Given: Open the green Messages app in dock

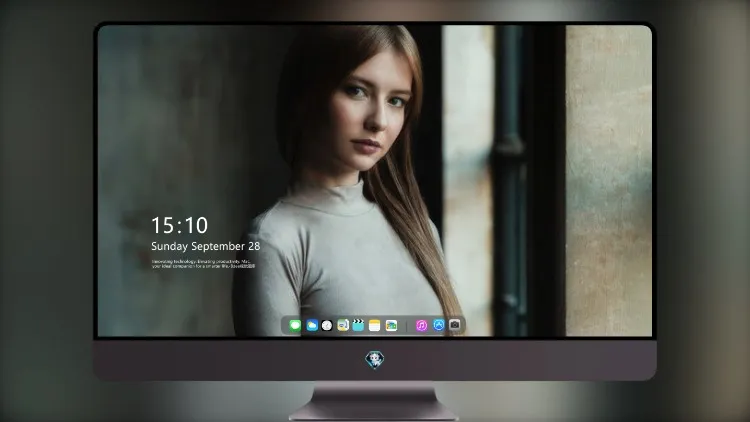Looking at the screenshot, I should click(x=295, y=325).
